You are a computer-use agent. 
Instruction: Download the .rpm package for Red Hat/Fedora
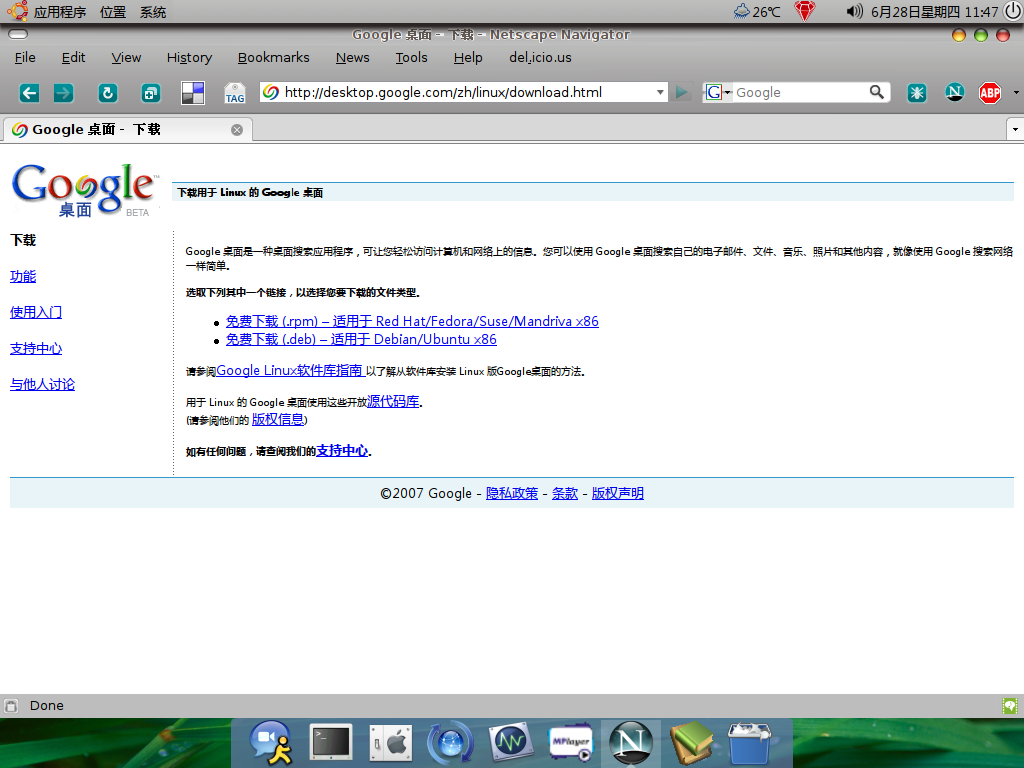412,321
